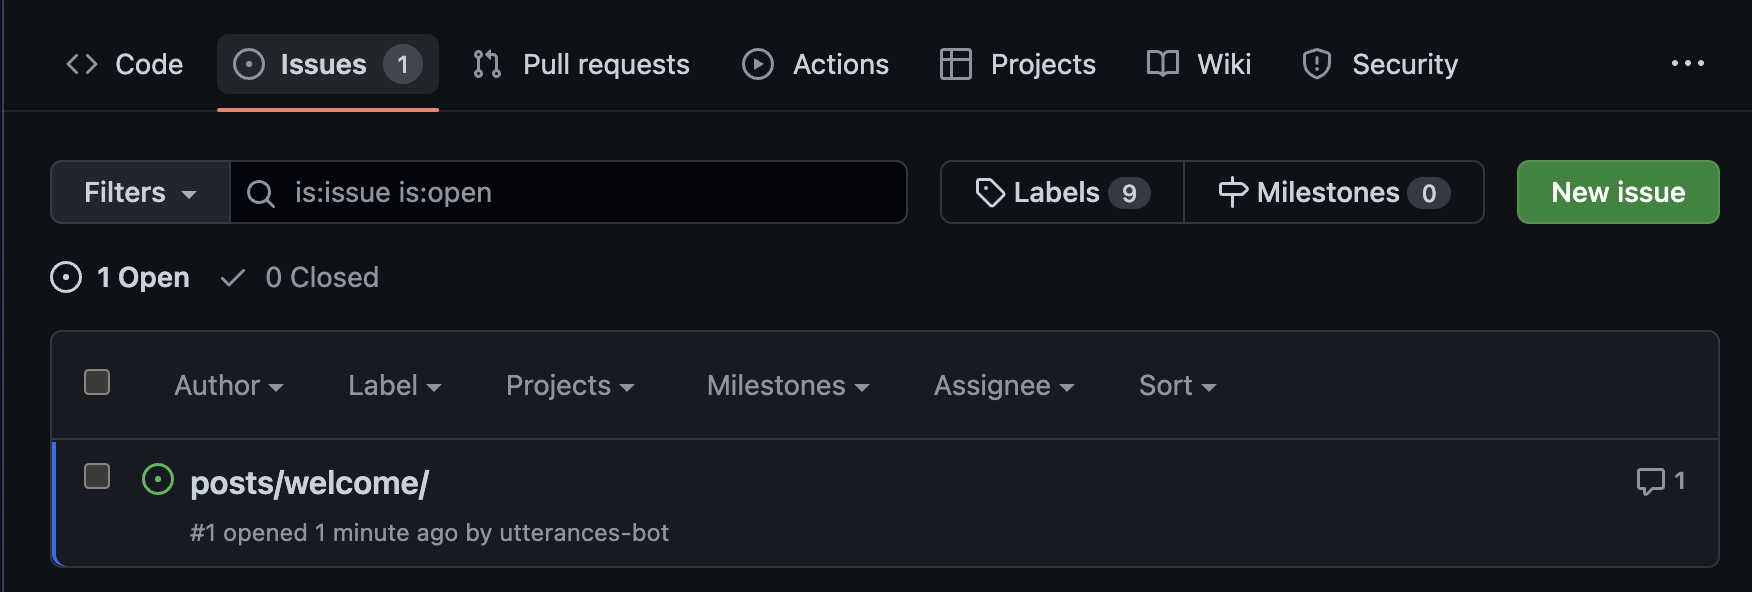Open the Sort dropdown
This screenshot has height=592, width=1752.
click(x=1177, y=386)
